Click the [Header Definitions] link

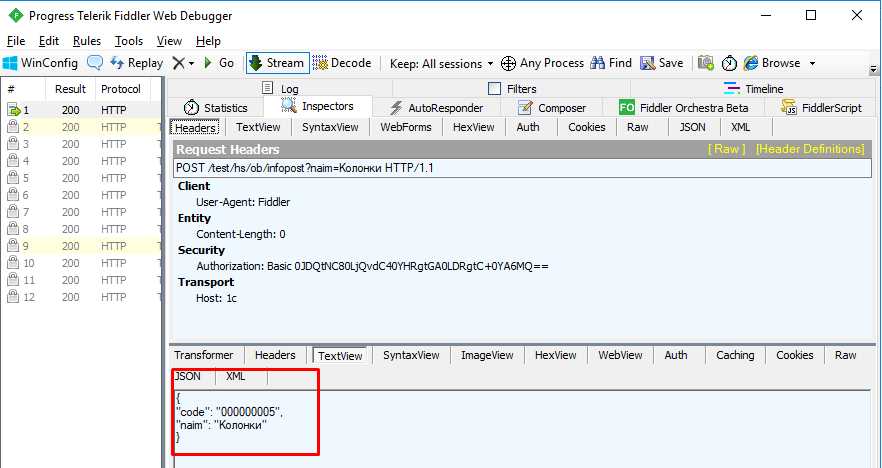click(x=810, y=149)
